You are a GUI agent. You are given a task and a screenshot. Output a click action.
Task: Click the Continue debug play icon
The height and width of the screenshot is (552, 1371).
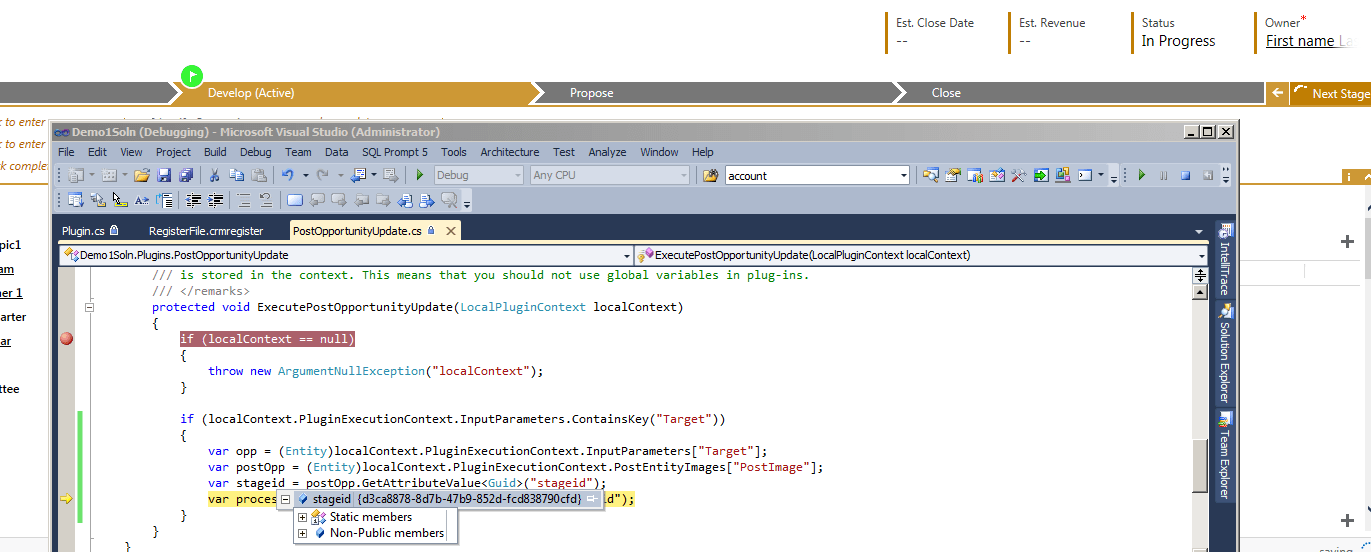coord(1142,175)
